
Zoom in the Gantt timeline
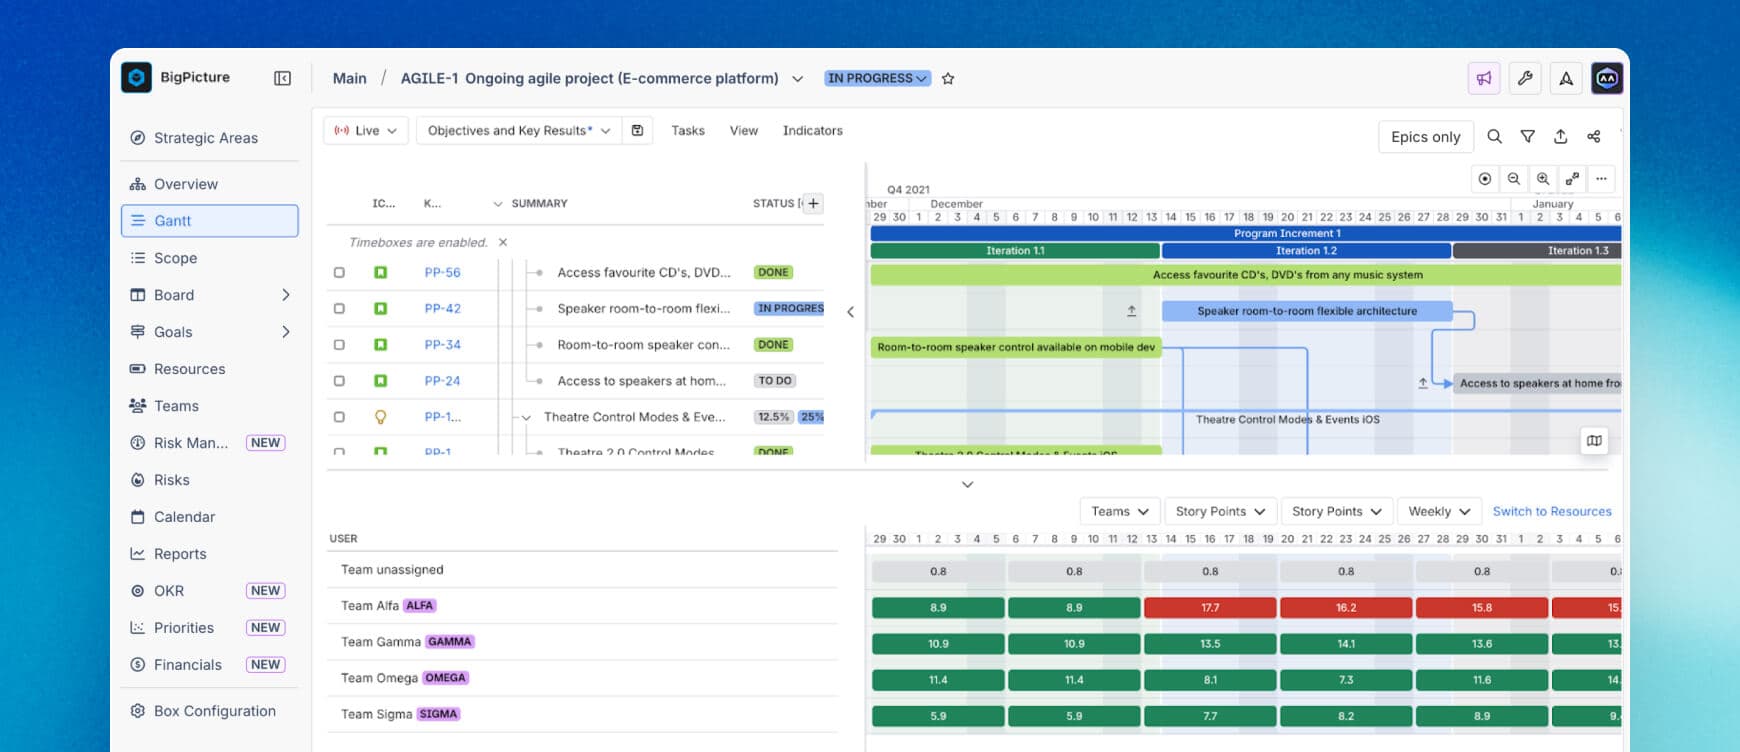(1543, 179)
